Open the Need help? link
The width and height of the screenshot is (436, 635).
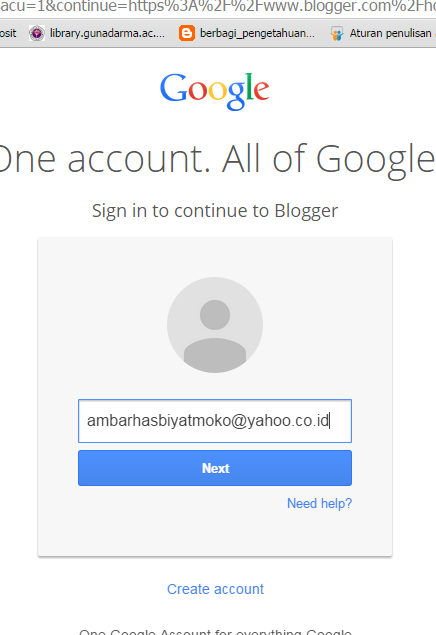[319, 503]
